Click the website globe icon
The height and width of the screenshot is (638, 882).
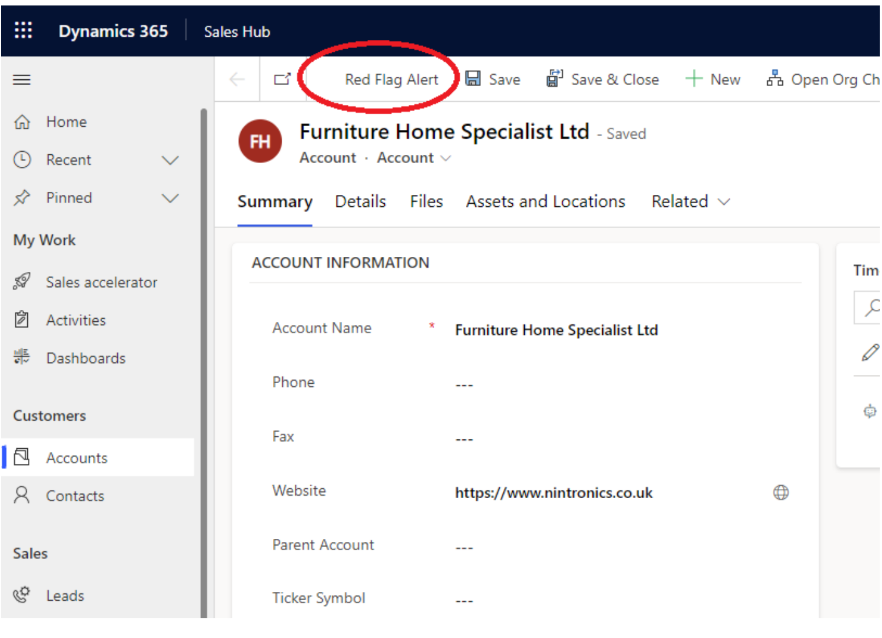click(781, 493)
